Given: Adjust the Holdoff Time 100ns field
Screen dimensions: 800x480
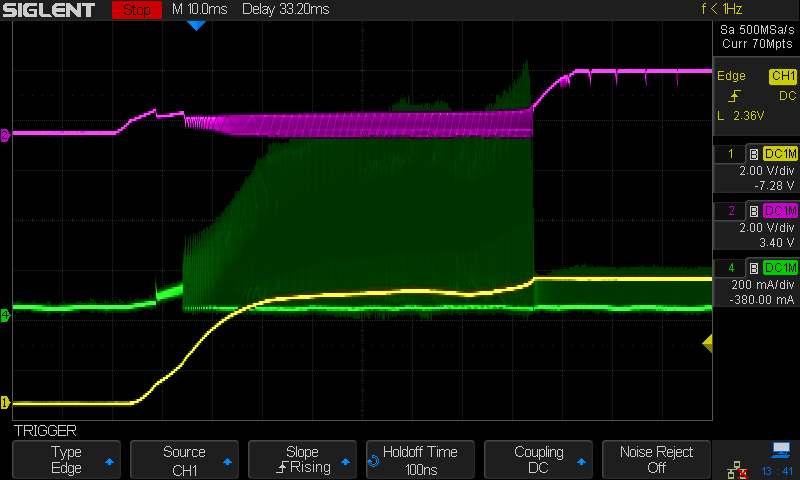Looking at the screenshot, I should coord(420,460).
